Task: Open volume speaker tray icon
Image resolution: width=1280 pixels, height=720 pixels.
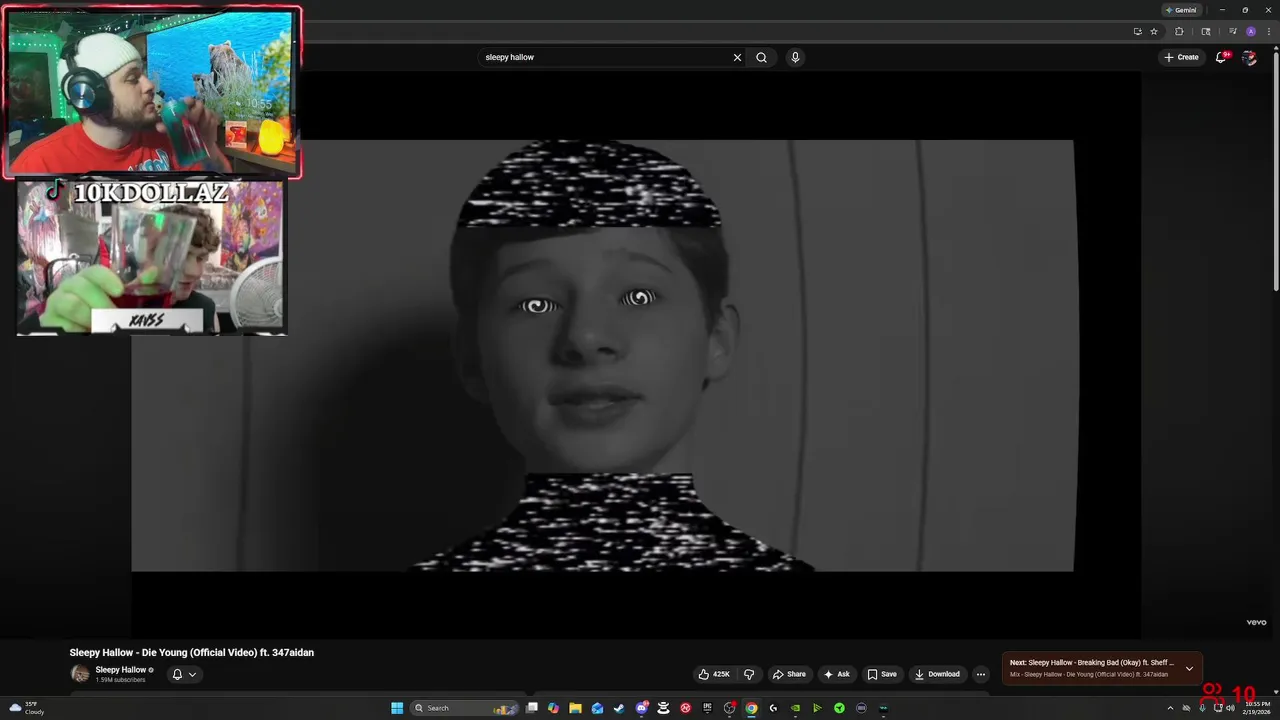Action: 1230,708
